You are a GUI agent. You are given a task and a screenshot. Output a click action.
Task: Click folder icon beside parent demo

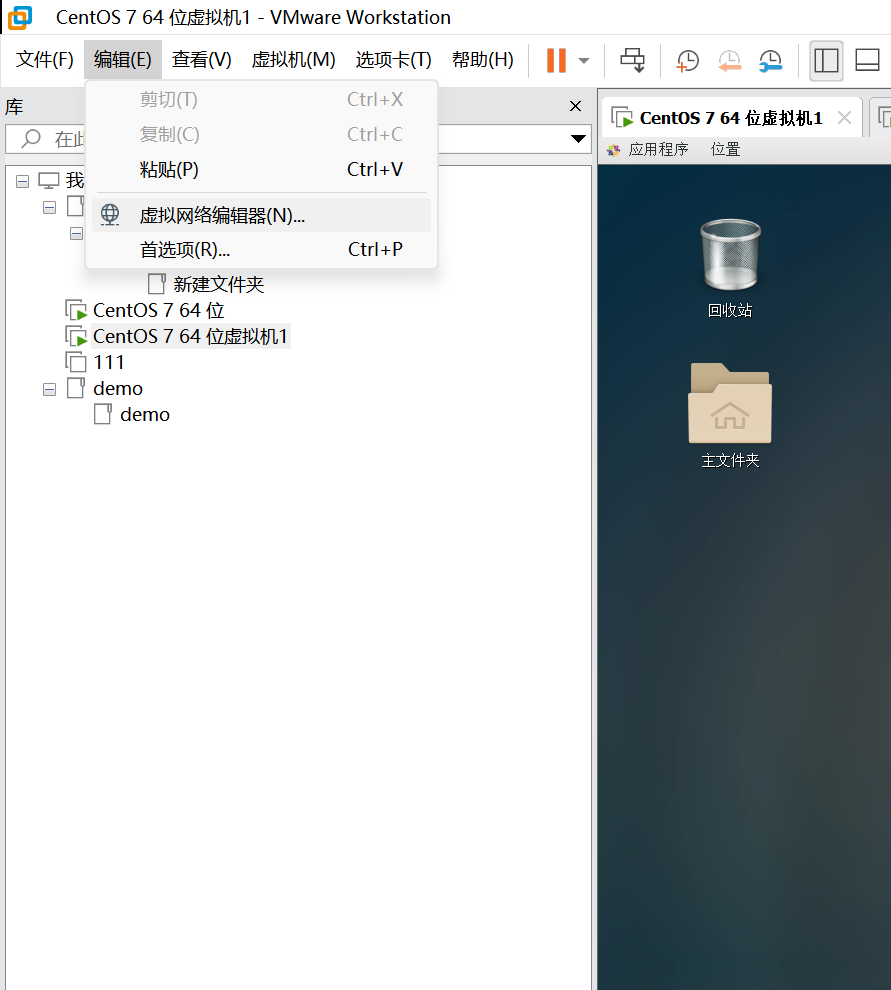76,388
